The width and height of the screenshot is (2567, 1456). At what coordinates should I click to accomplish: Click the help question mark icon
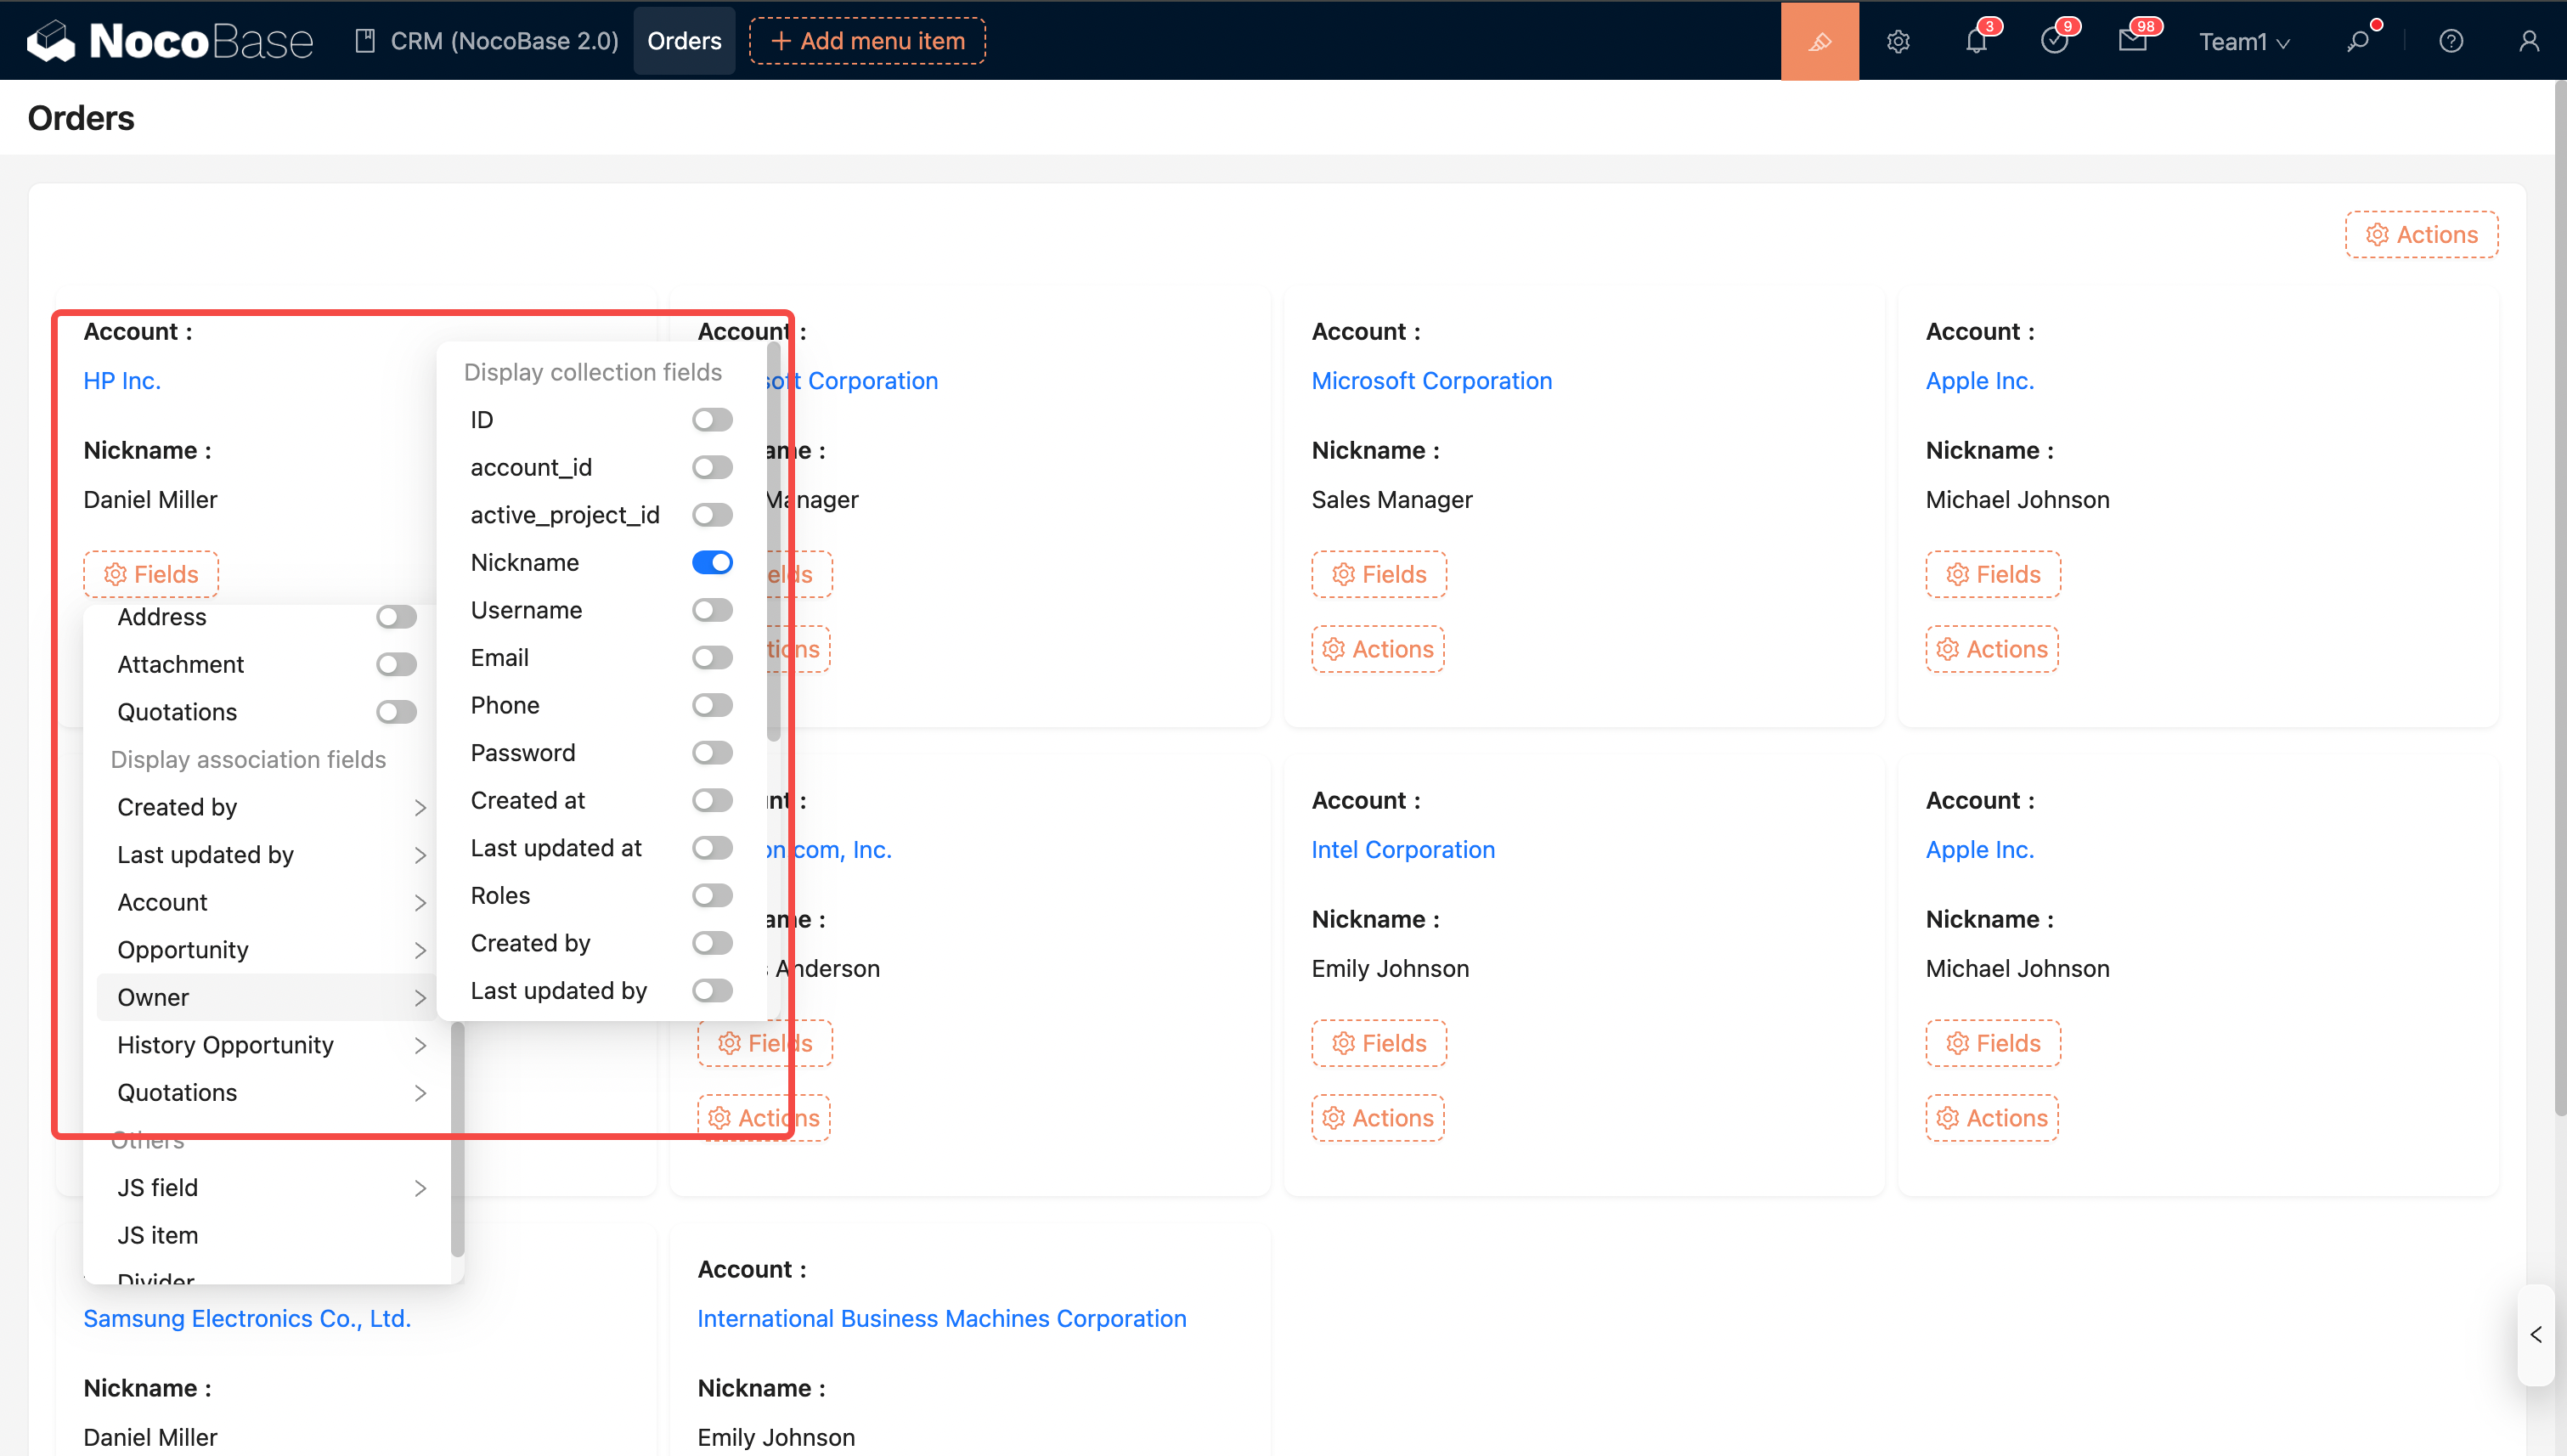tap(2450, 41)
